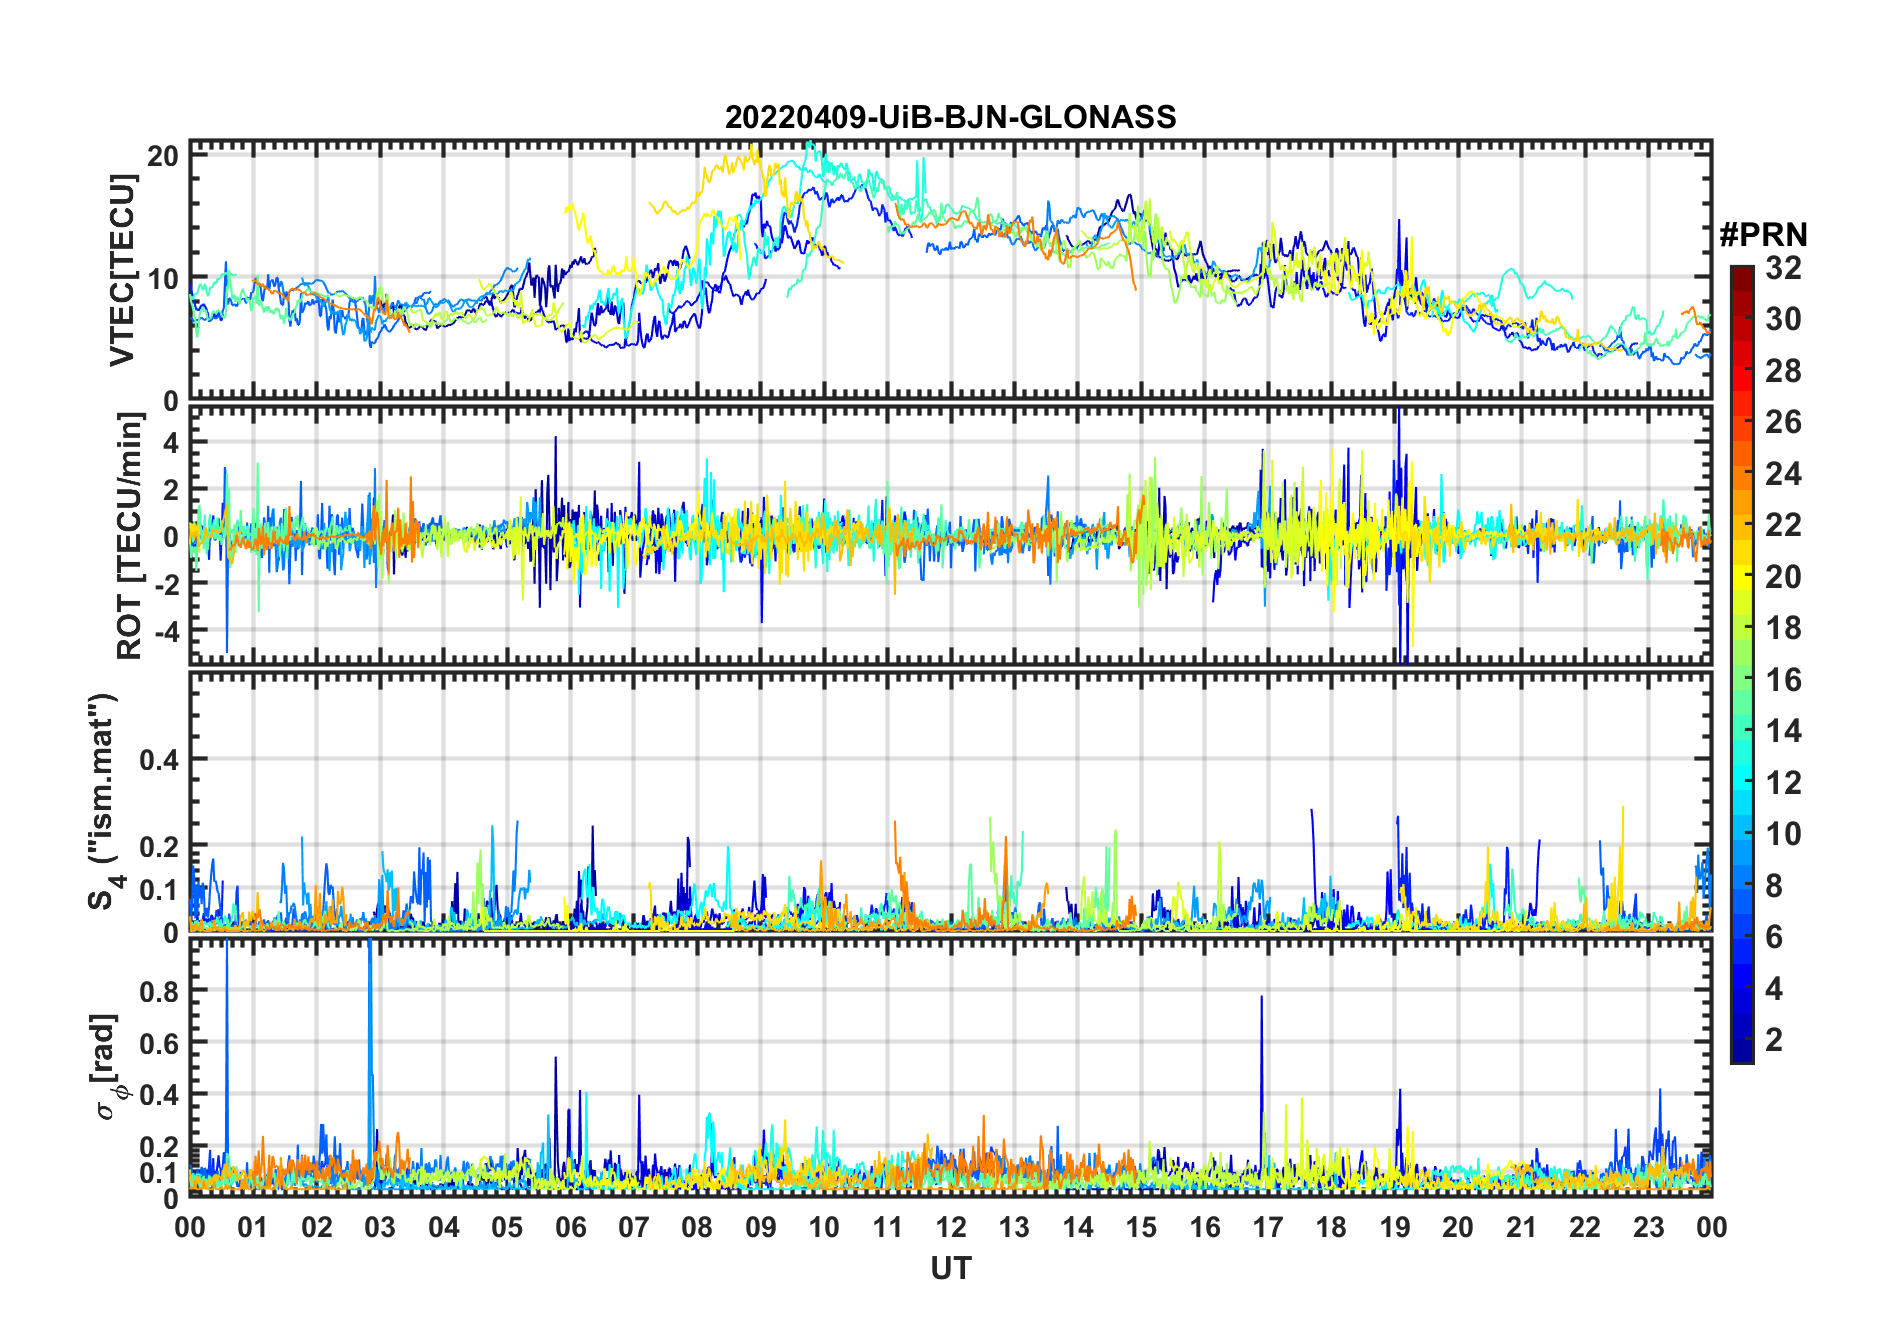Pick the orange colorbar band at PRN 24
The height and width of the screenshot is (1330, 1902).
click(1742, 474)
